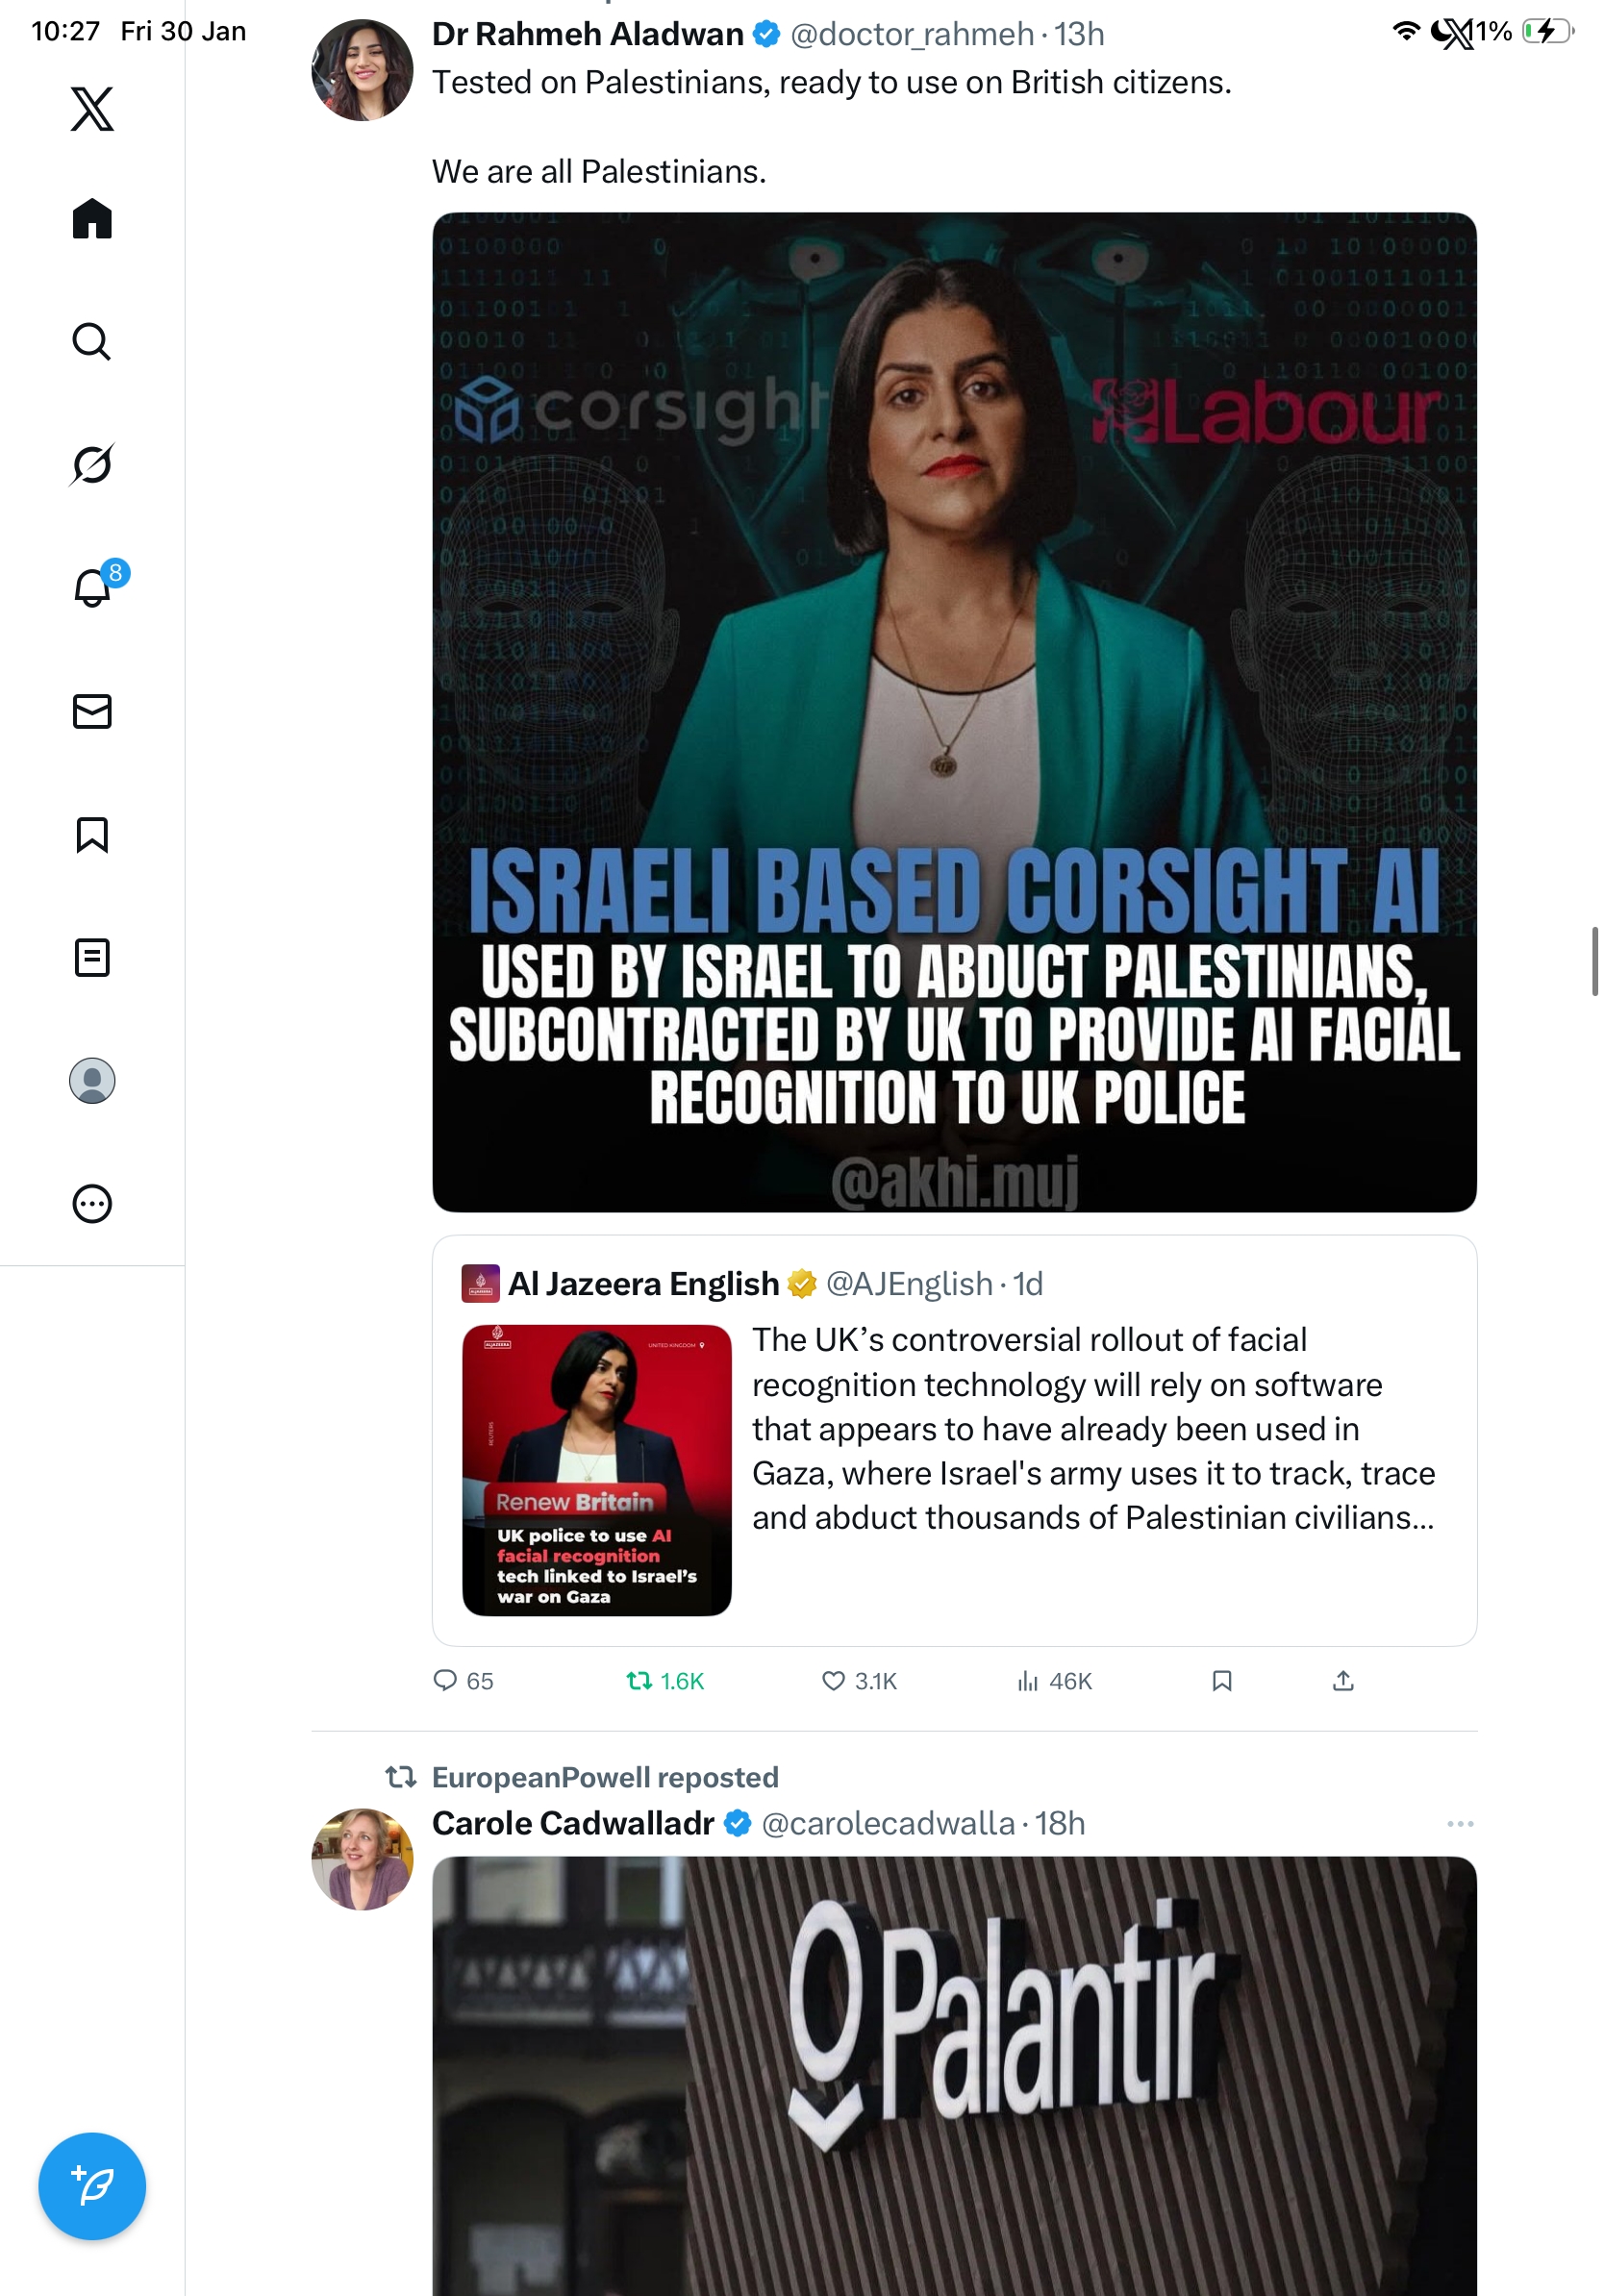
Task: Open the Corsight AI image
Action: [x=954, y=712]
